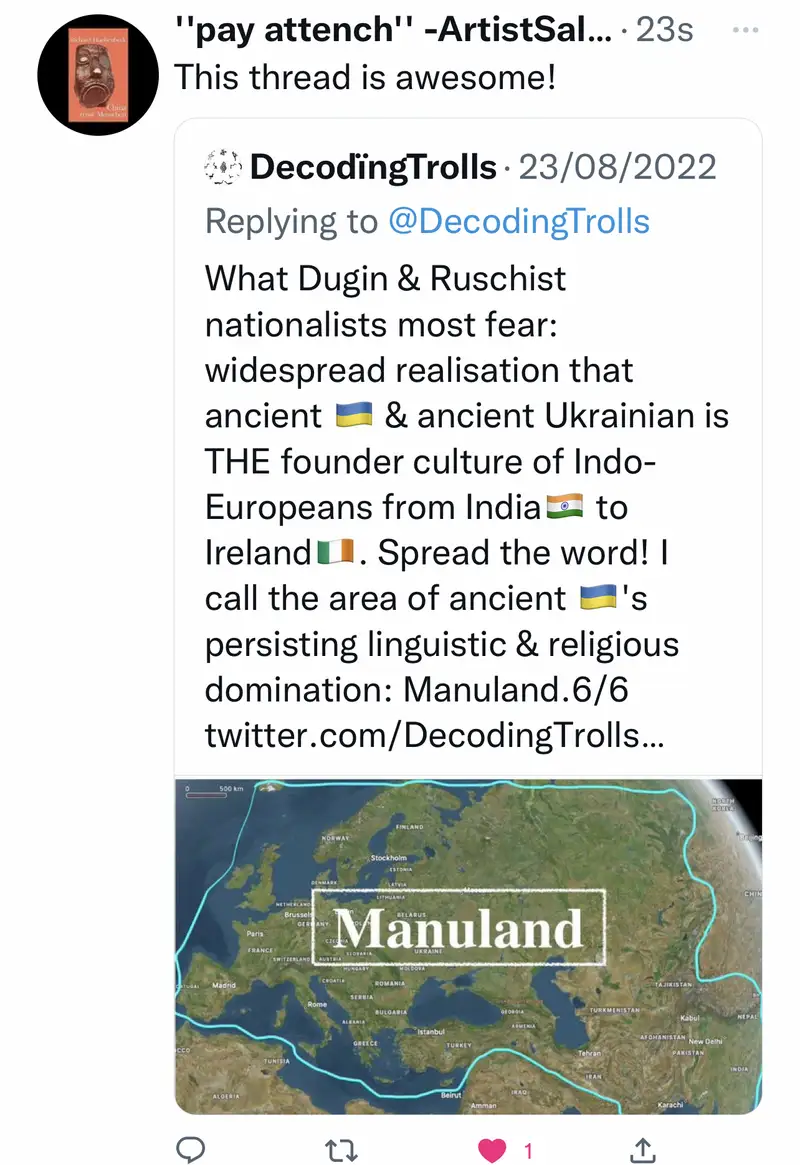Viewport: 800px width, 1165px height.
Task: Click the 23/08/2022 date of quoted tweet
Action: pyautogui.click(x=617, y=166)
